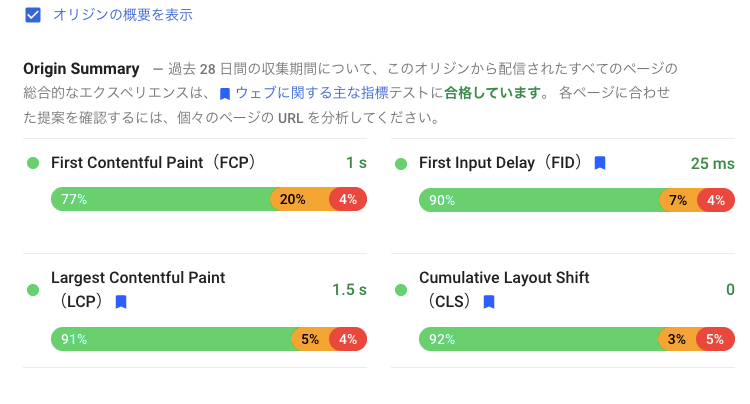Click the 25 ms value for FID
The width and height of the screenshot is (750, 404).
(712, 164)
